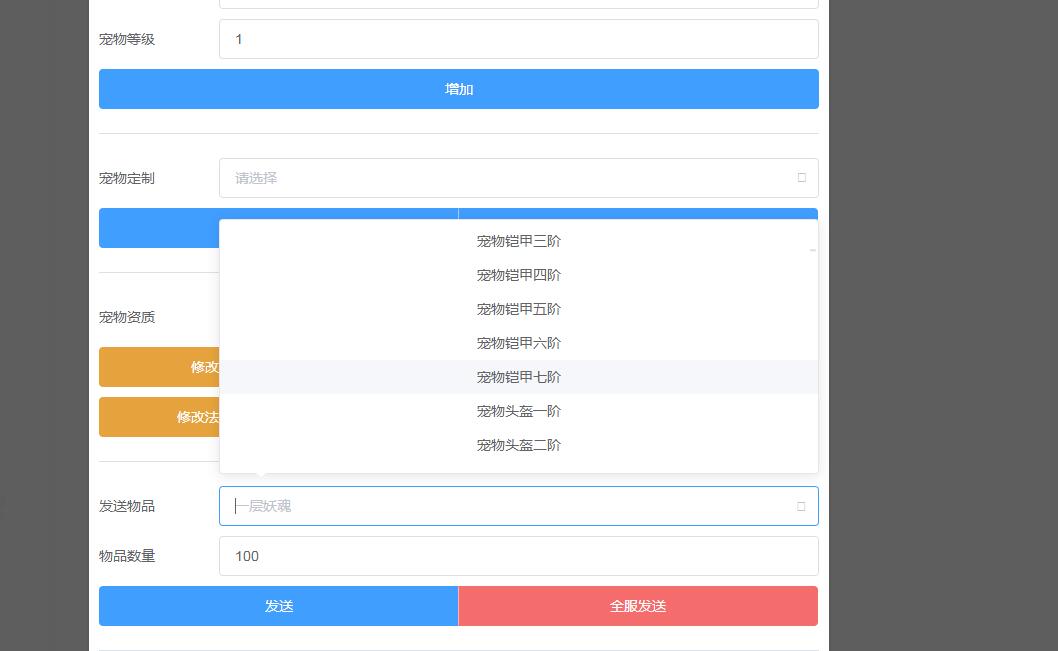Click the 物品数量 field showing 100

point(517,556)
